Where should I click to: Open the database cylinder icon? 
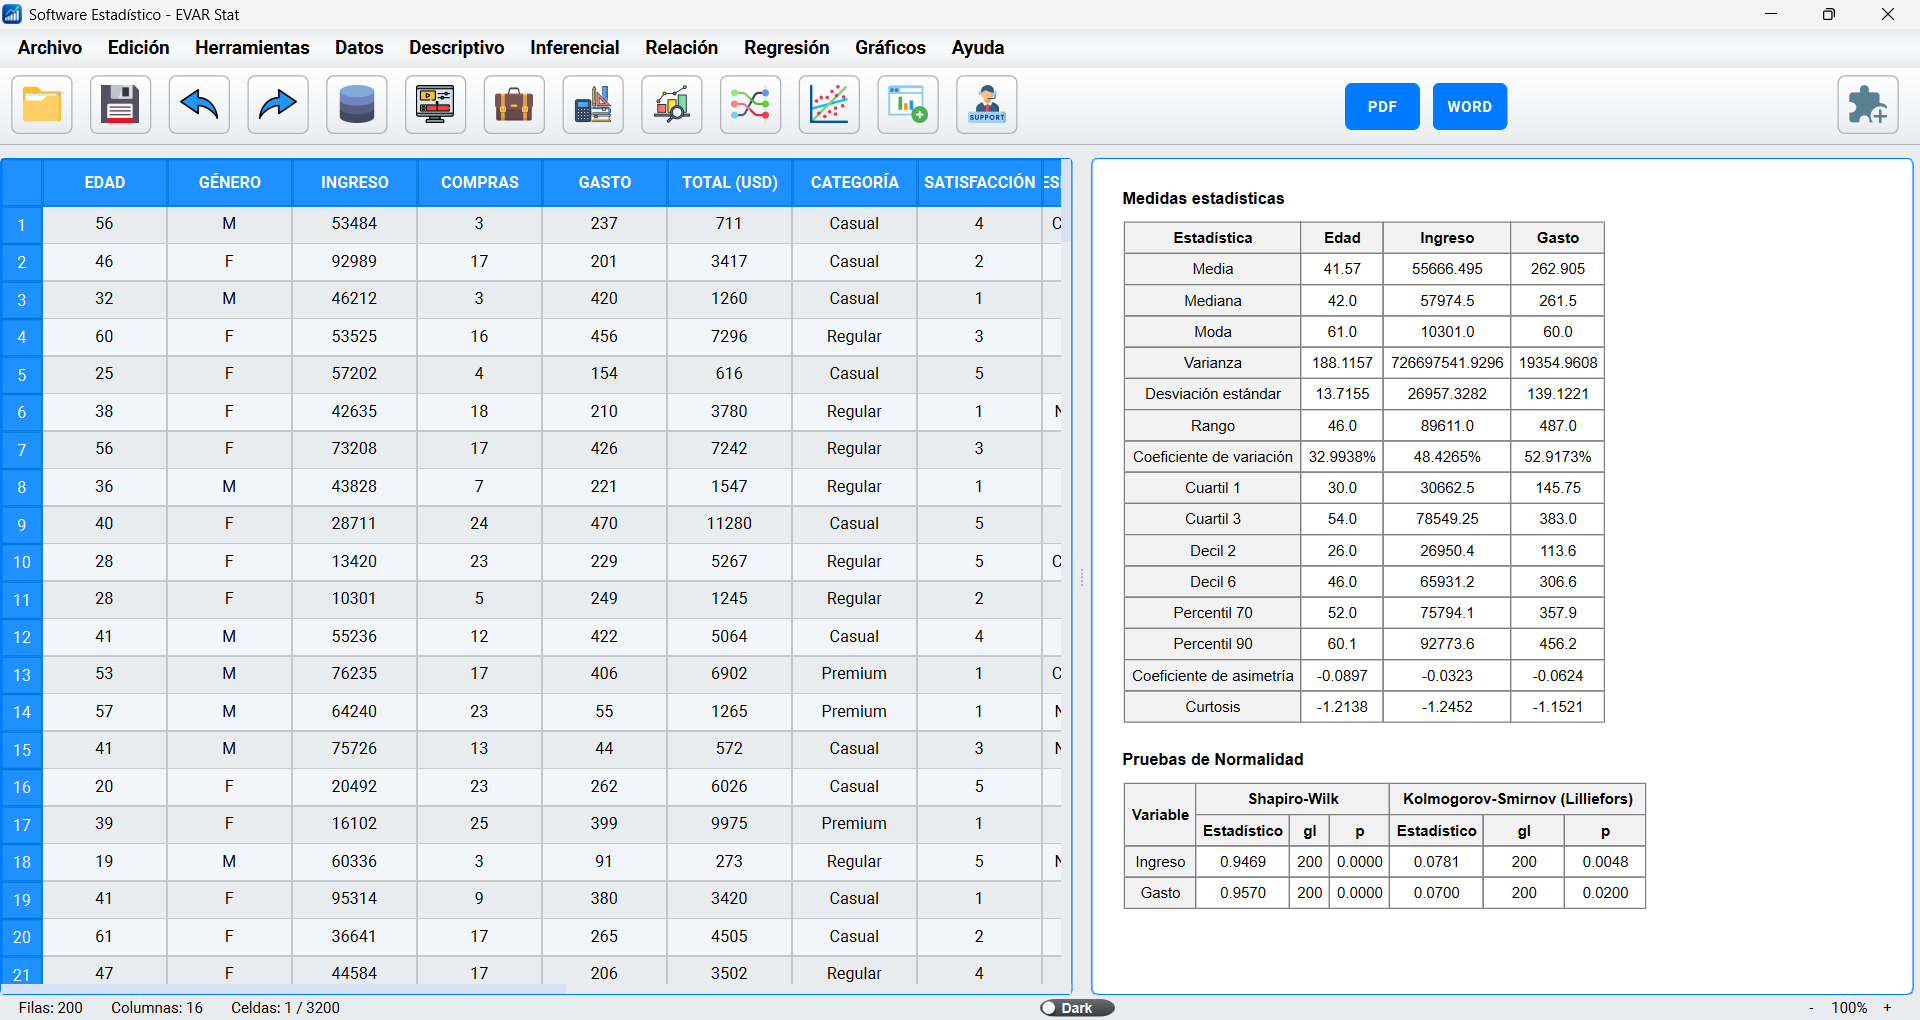pos(356,105)
